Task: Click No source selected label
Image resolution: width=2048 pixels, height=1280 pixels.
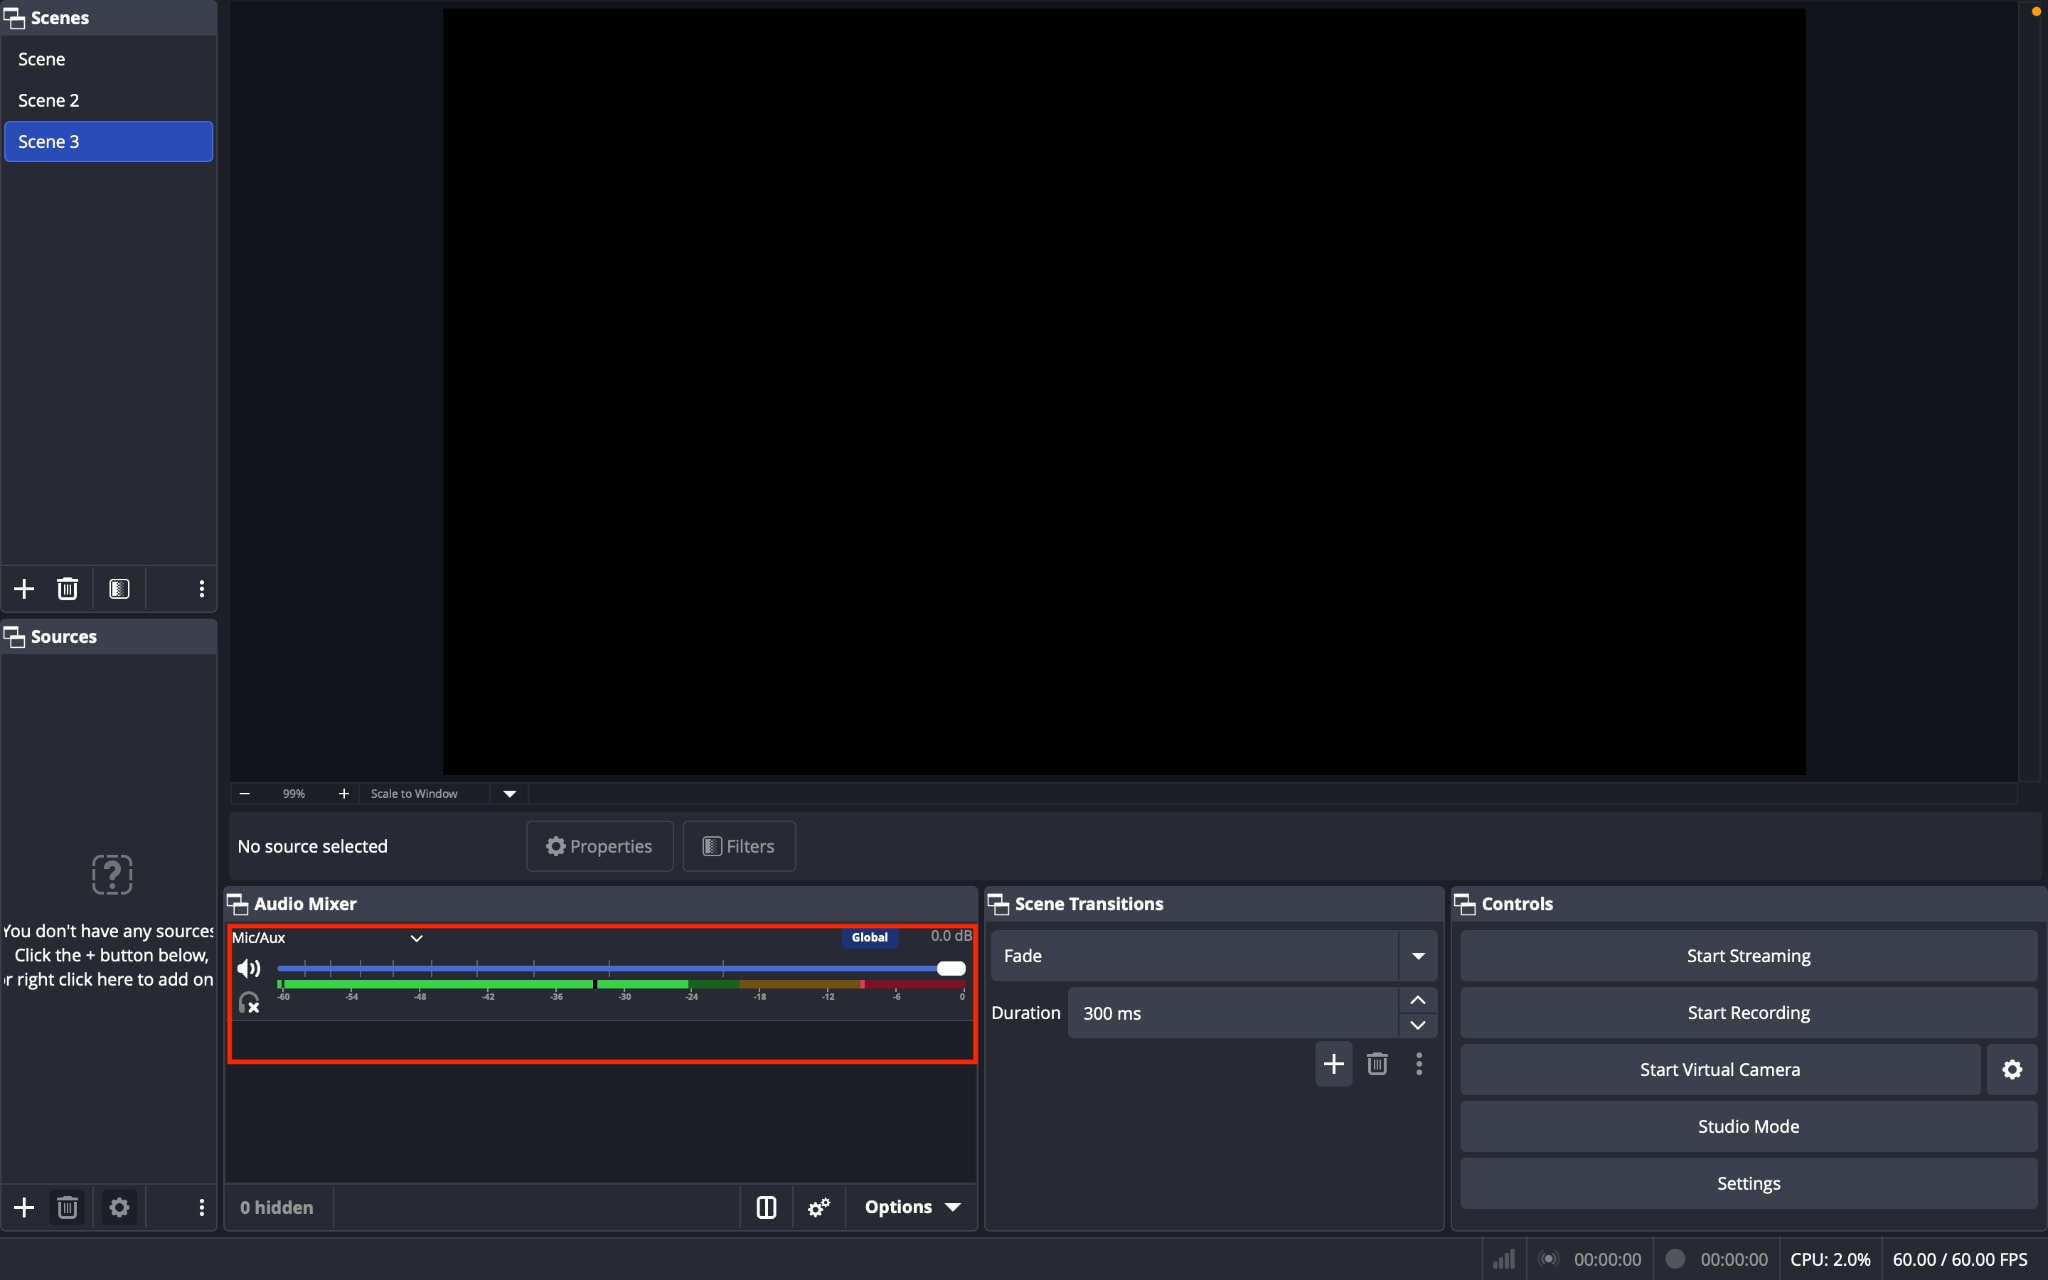Action: click(x=312, y=846)
